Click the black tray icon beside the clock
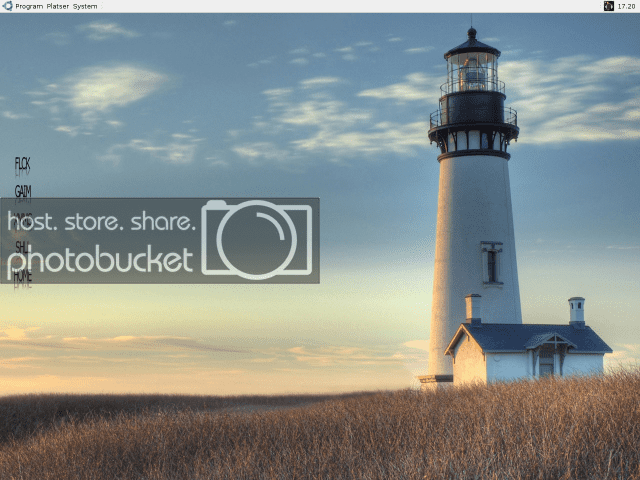This screenshot has height=480, width=640. pos(609,6)
